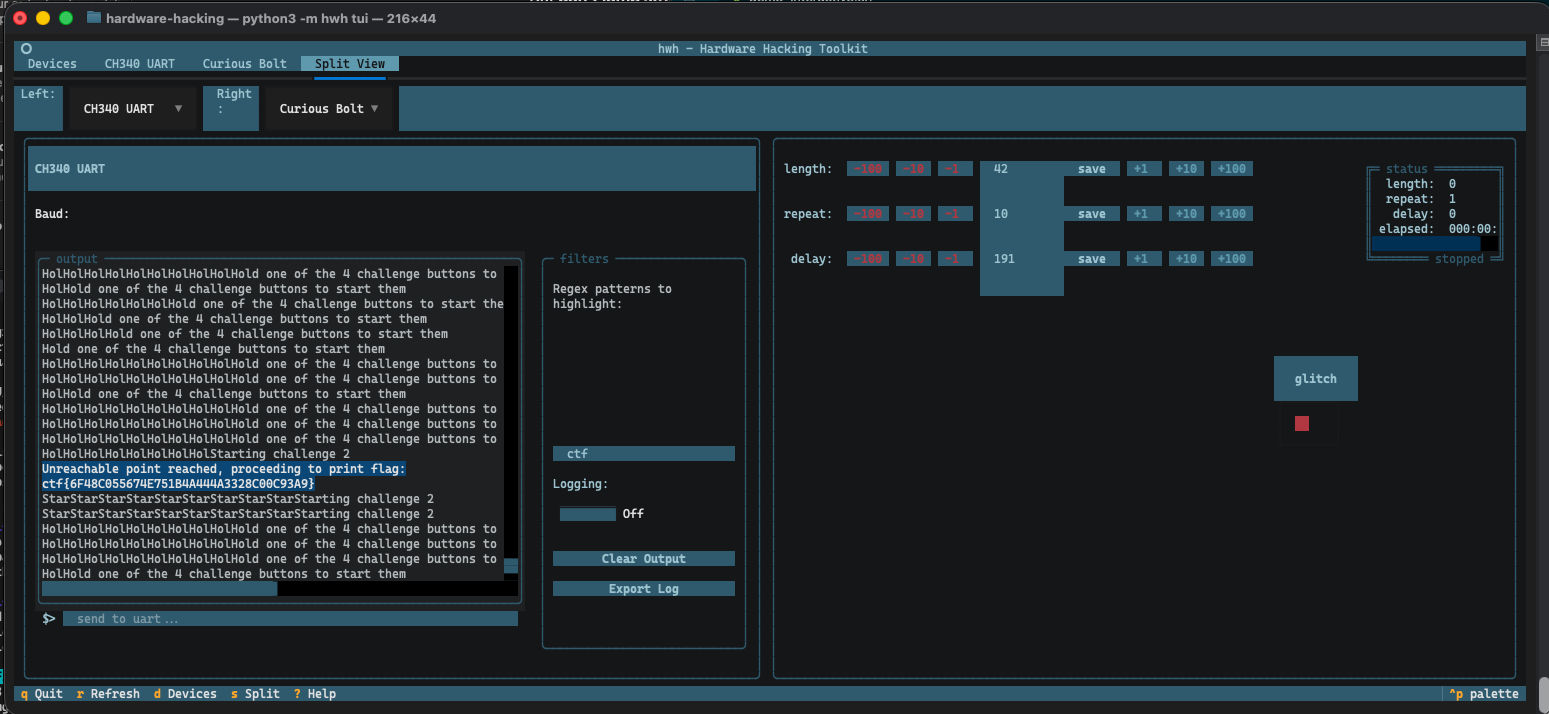The width and height of the screenshot is (1549, 714).
Task: Click the Export Log button
Action: click(x=643, y=589)
